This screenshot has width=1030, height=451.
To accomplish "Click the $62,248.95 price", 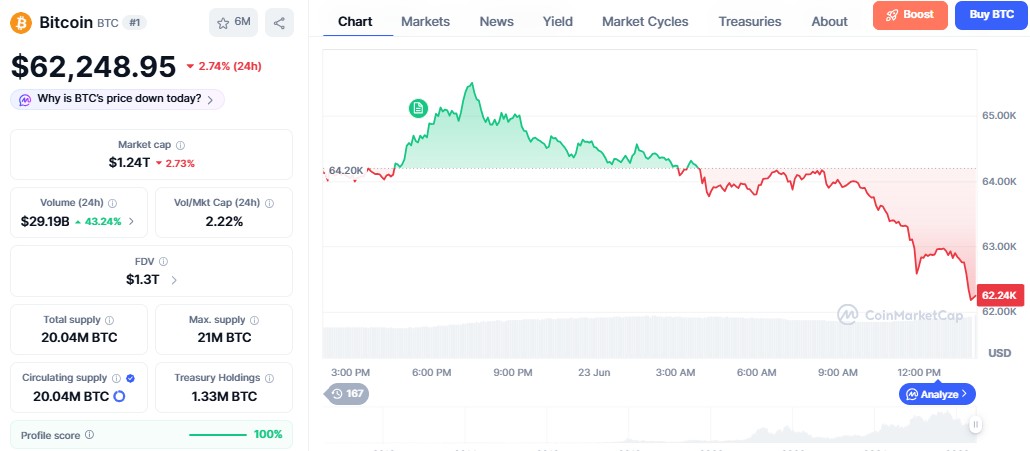I will click(x=93, y=66).
